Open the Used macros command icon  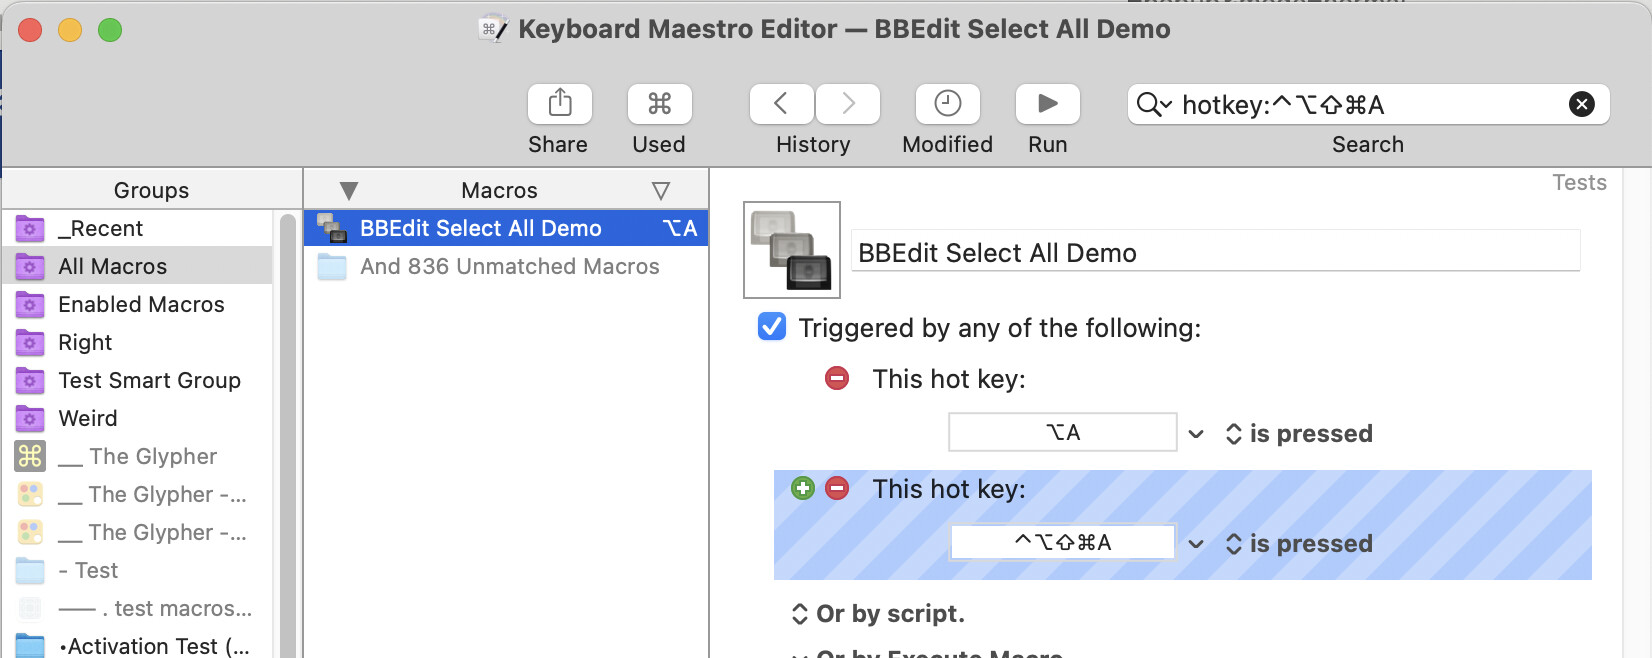click(659, 104)
